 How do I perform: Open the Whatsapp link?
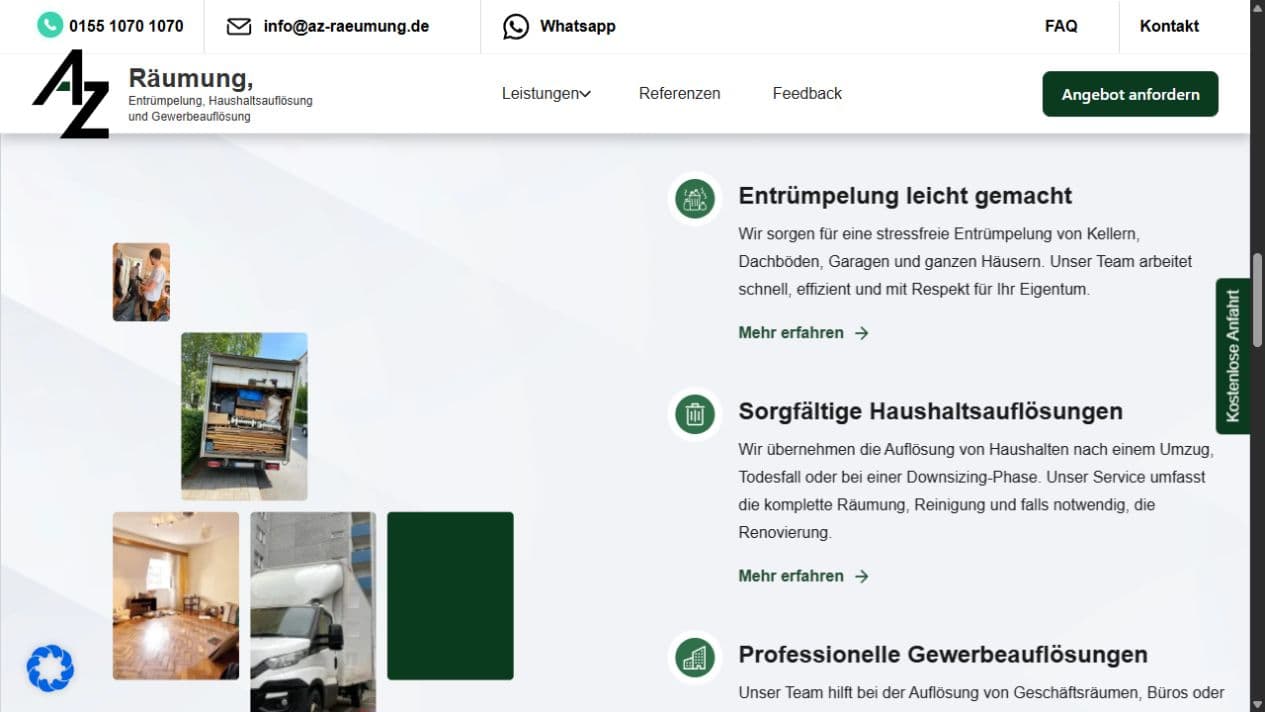click(578, 26)
